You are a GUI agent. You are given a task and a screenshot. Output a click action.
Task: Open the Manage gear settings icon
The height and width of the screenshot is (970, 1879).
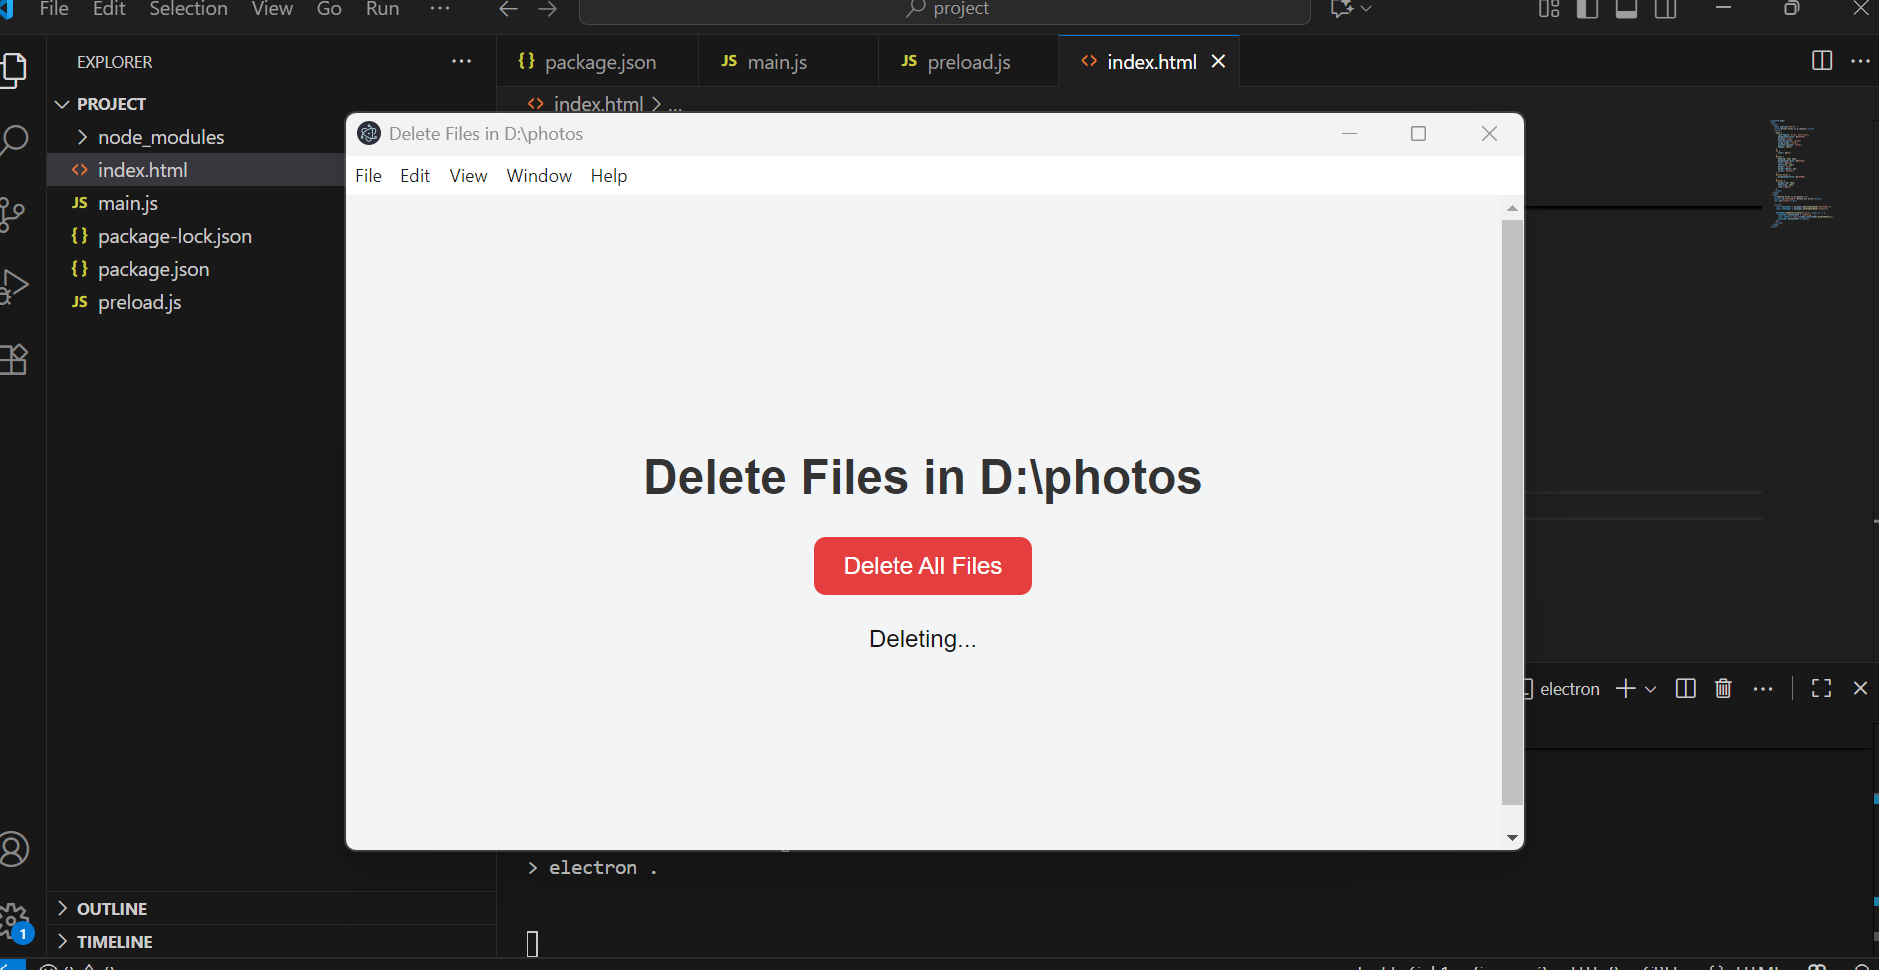[17, 918]
